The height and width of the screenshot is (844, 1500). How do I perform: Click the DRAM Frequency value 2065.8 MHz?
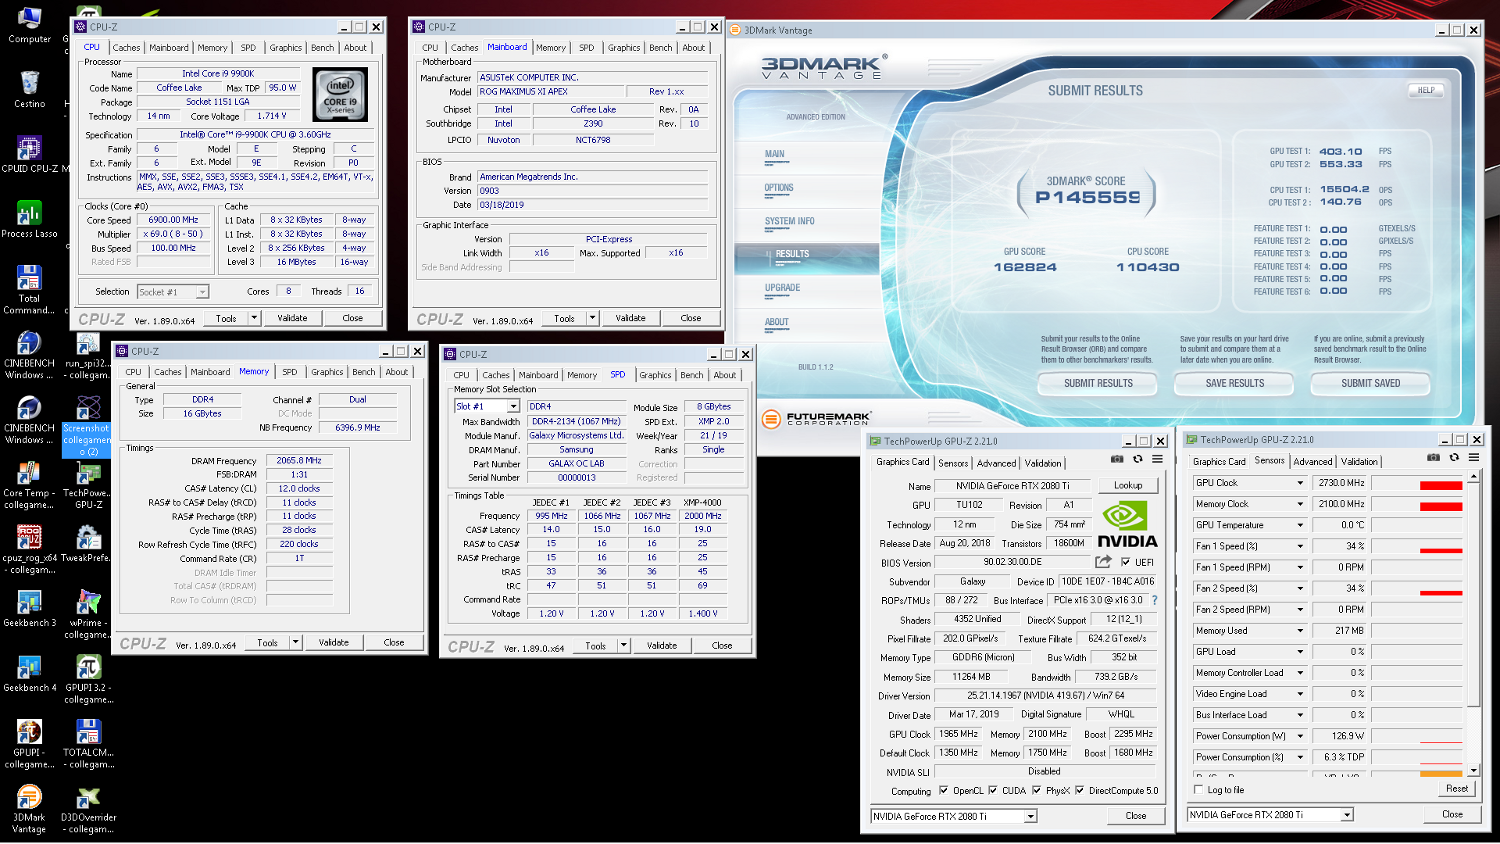299,461
